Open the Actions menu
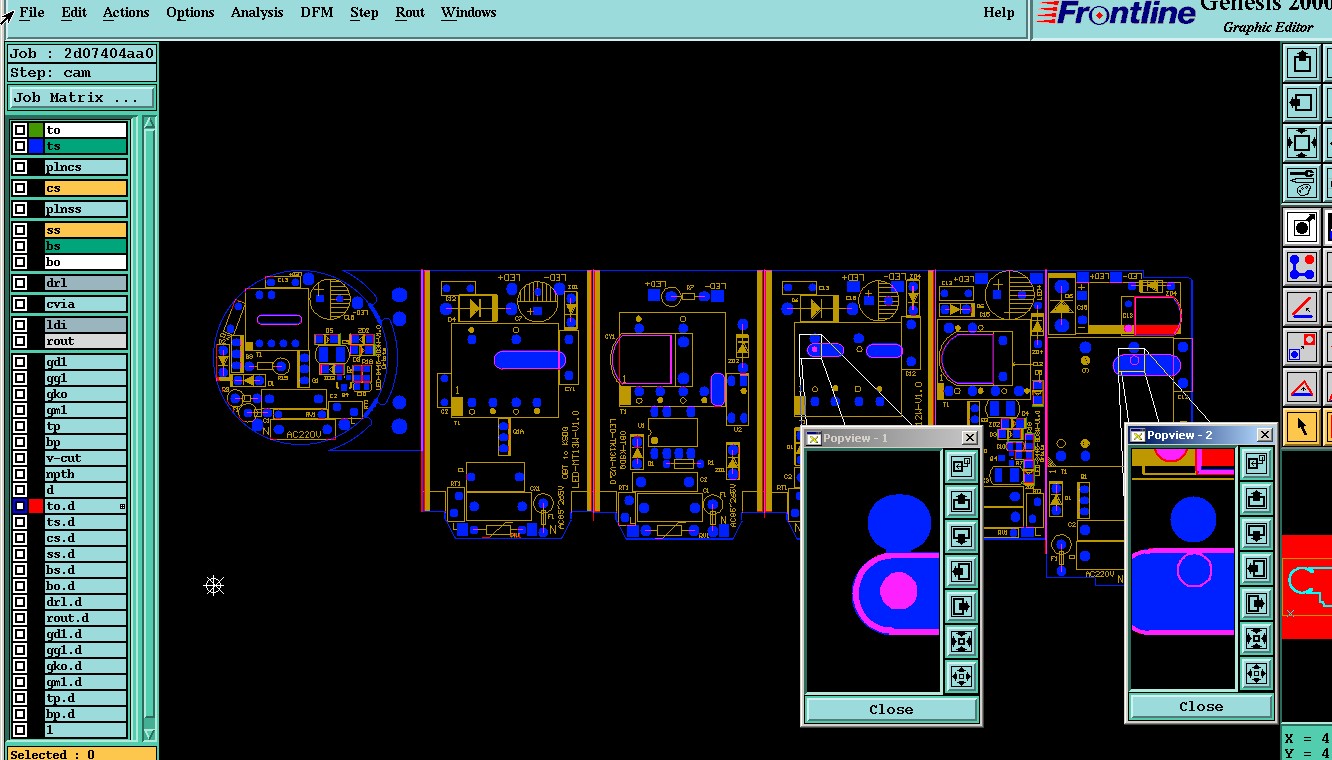The width and height of the screenshot is (1332, 760). click(x=126, y=13)
